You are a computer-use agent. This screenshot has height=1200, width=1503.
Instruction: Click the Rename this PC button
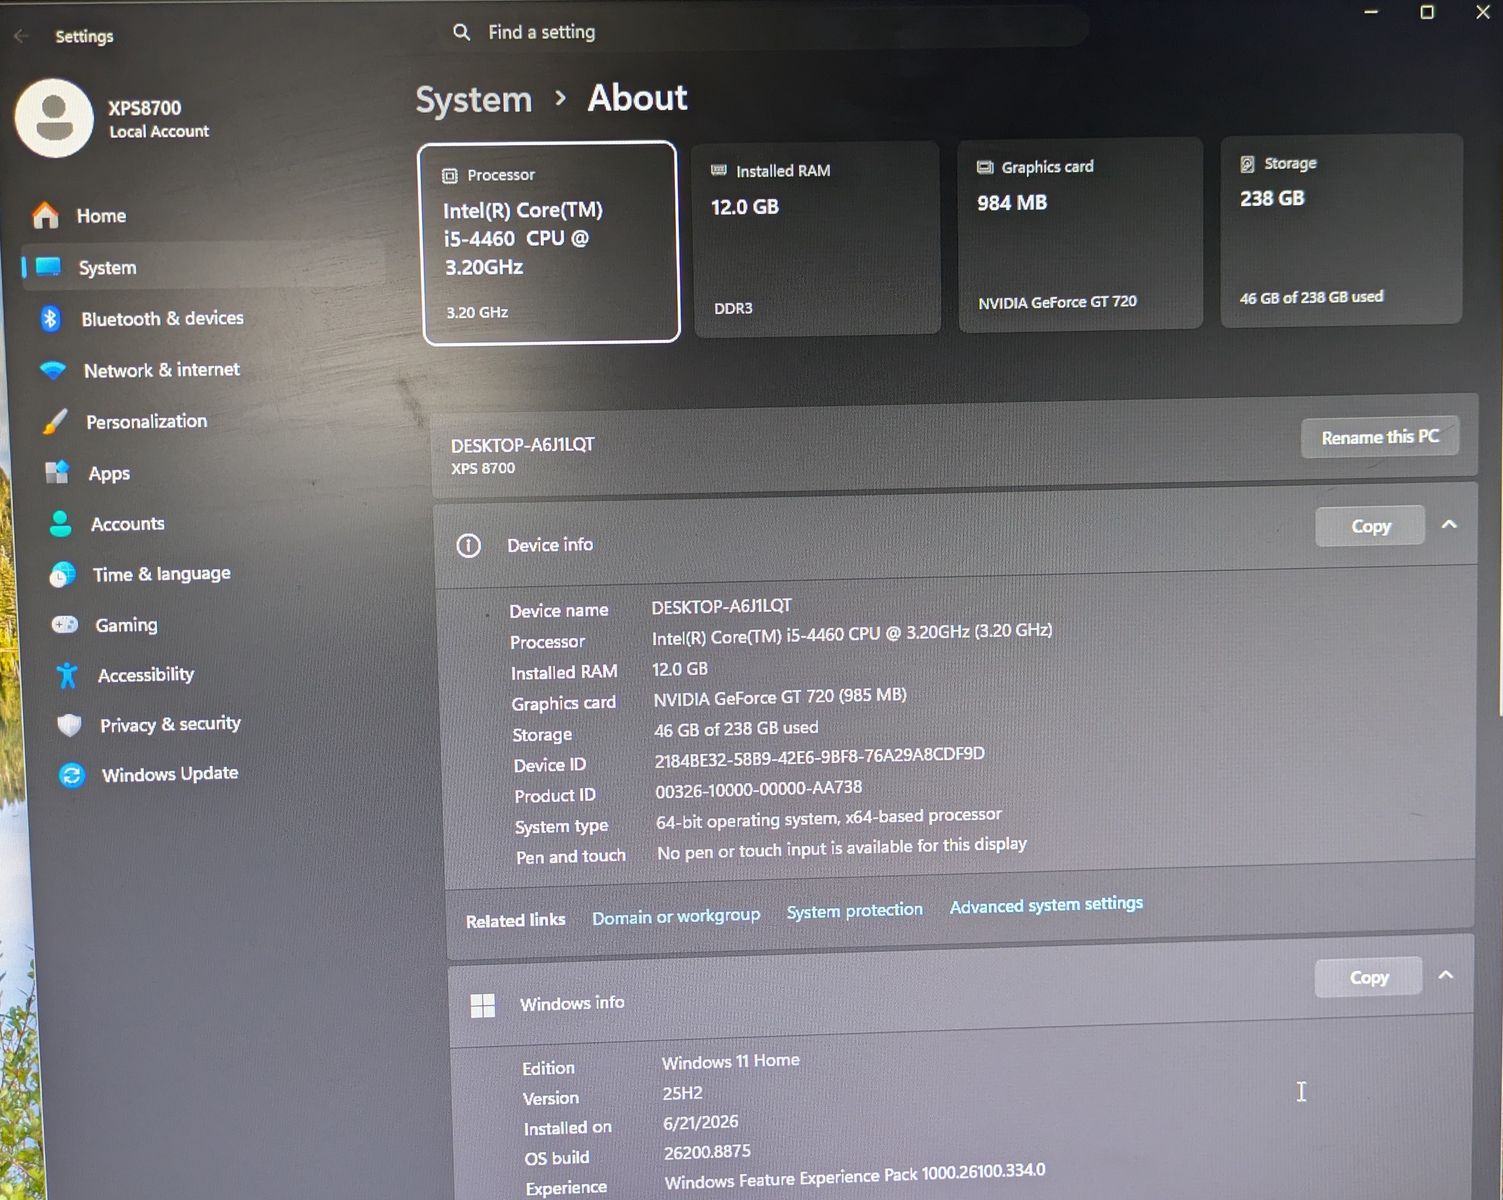(1380, 437)
